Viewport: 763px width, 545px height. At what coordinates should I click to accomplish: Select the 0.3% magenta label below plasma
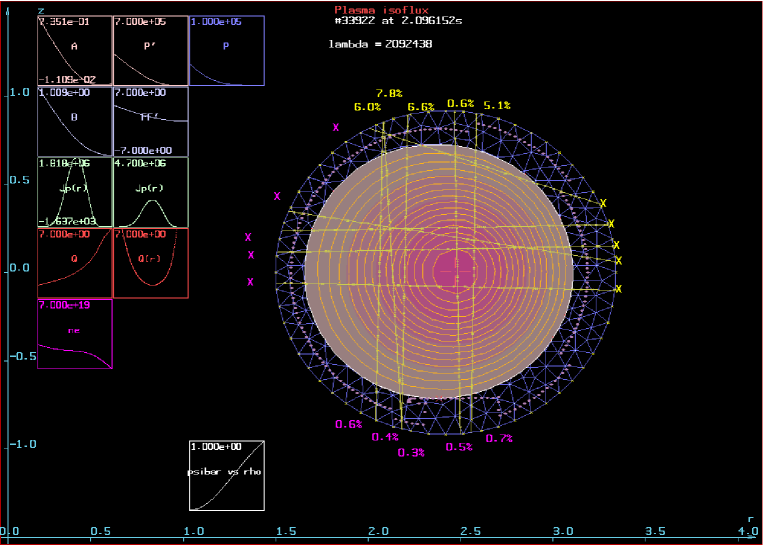click(411, 452)
